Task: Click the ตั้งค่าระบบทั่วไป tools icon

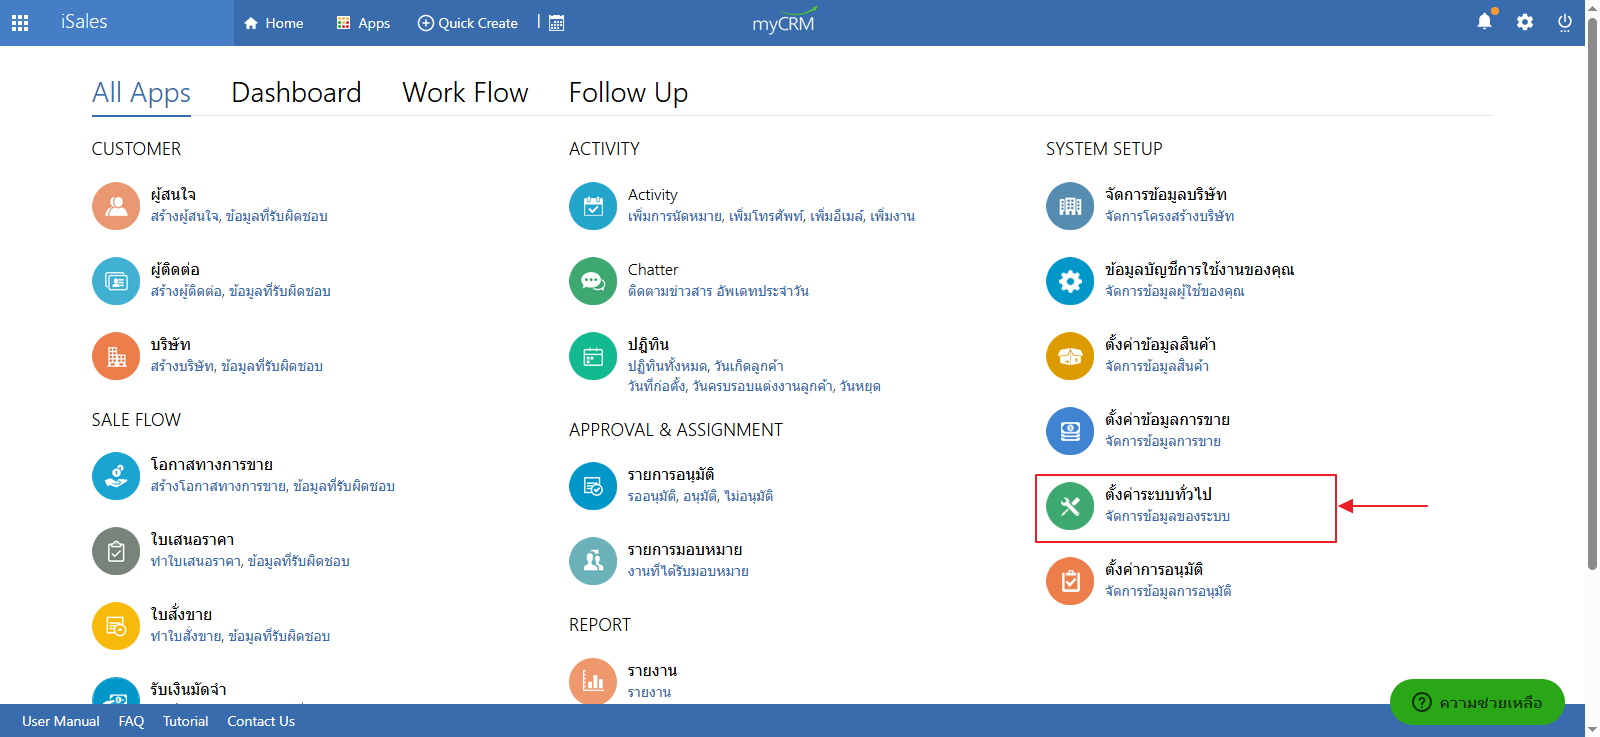Action: pos(1070,506)
